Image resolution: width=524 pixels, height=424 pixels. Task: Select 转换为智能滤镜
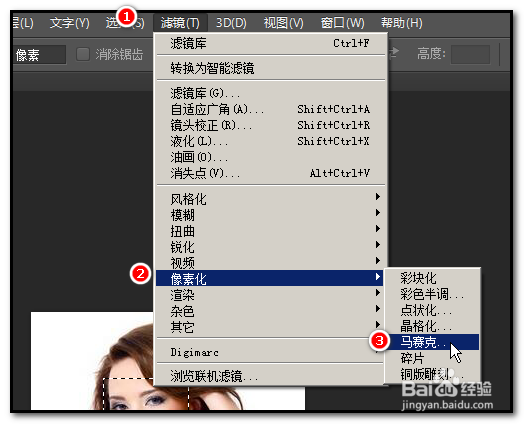click(x=270, y=68)
